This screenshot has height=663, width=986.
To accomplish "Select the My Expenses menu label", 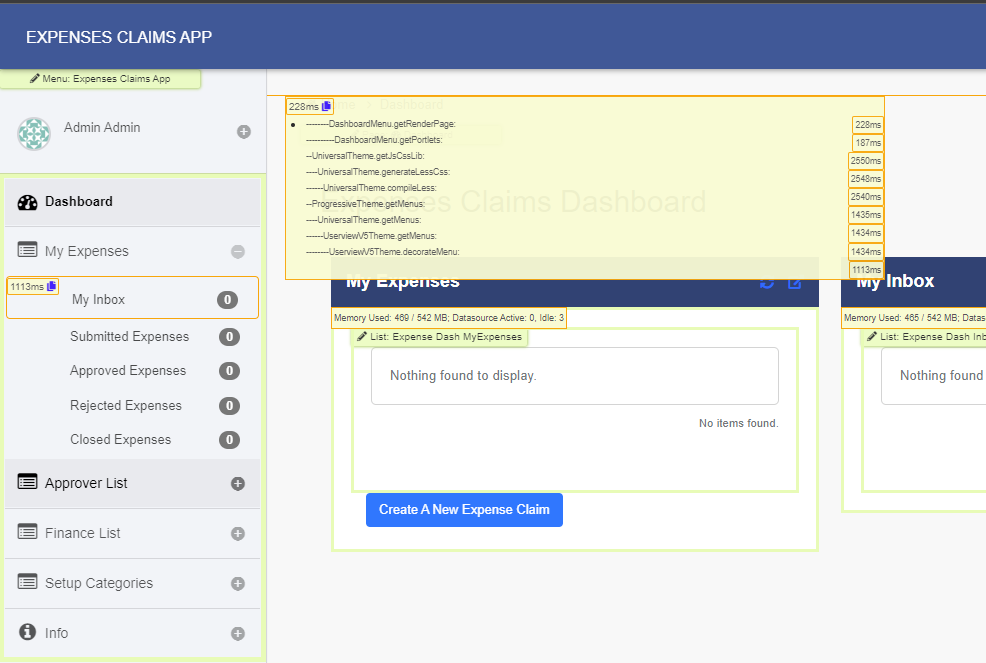I will click(87, 251).
